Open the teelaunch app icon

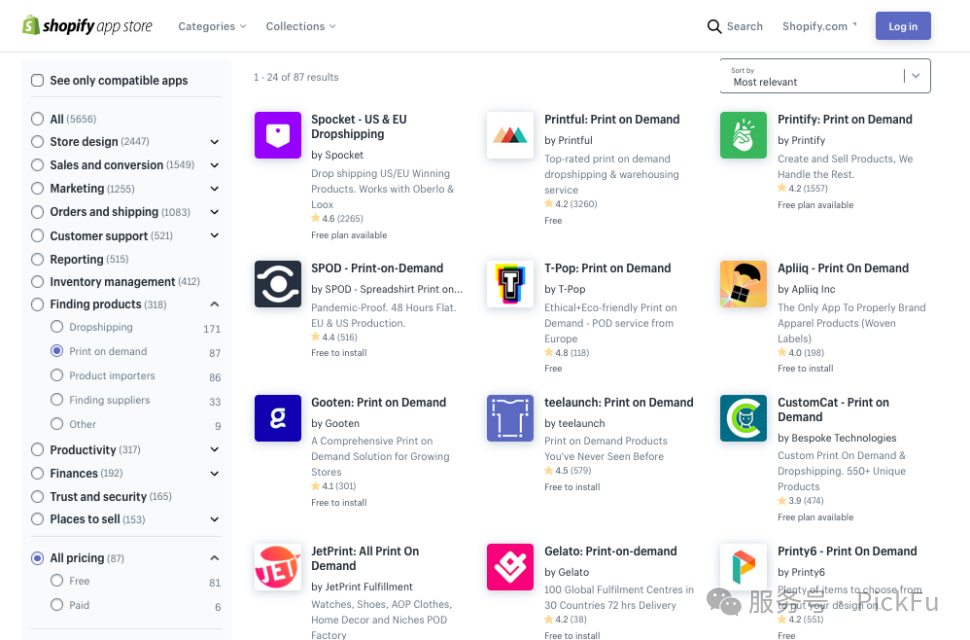coord(510,418)
